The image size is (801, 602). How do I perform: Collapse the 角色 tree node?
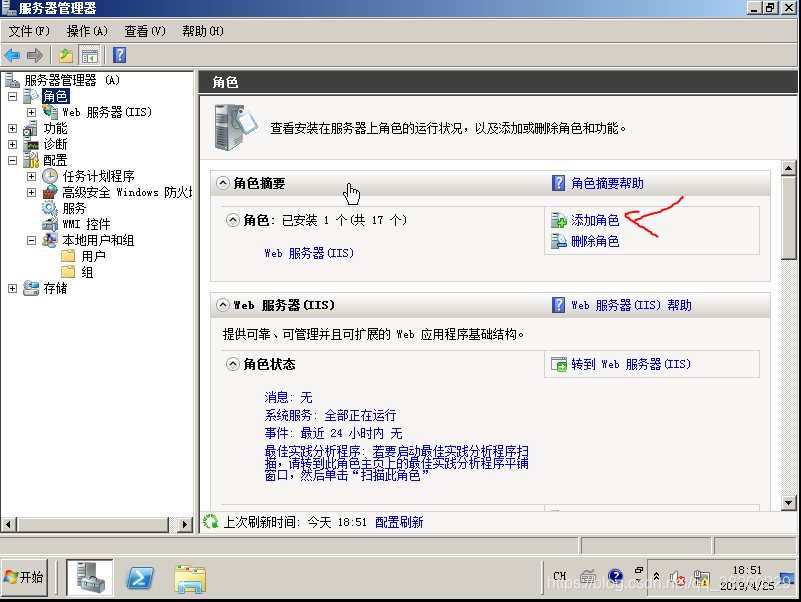click(x=13, y=96)
